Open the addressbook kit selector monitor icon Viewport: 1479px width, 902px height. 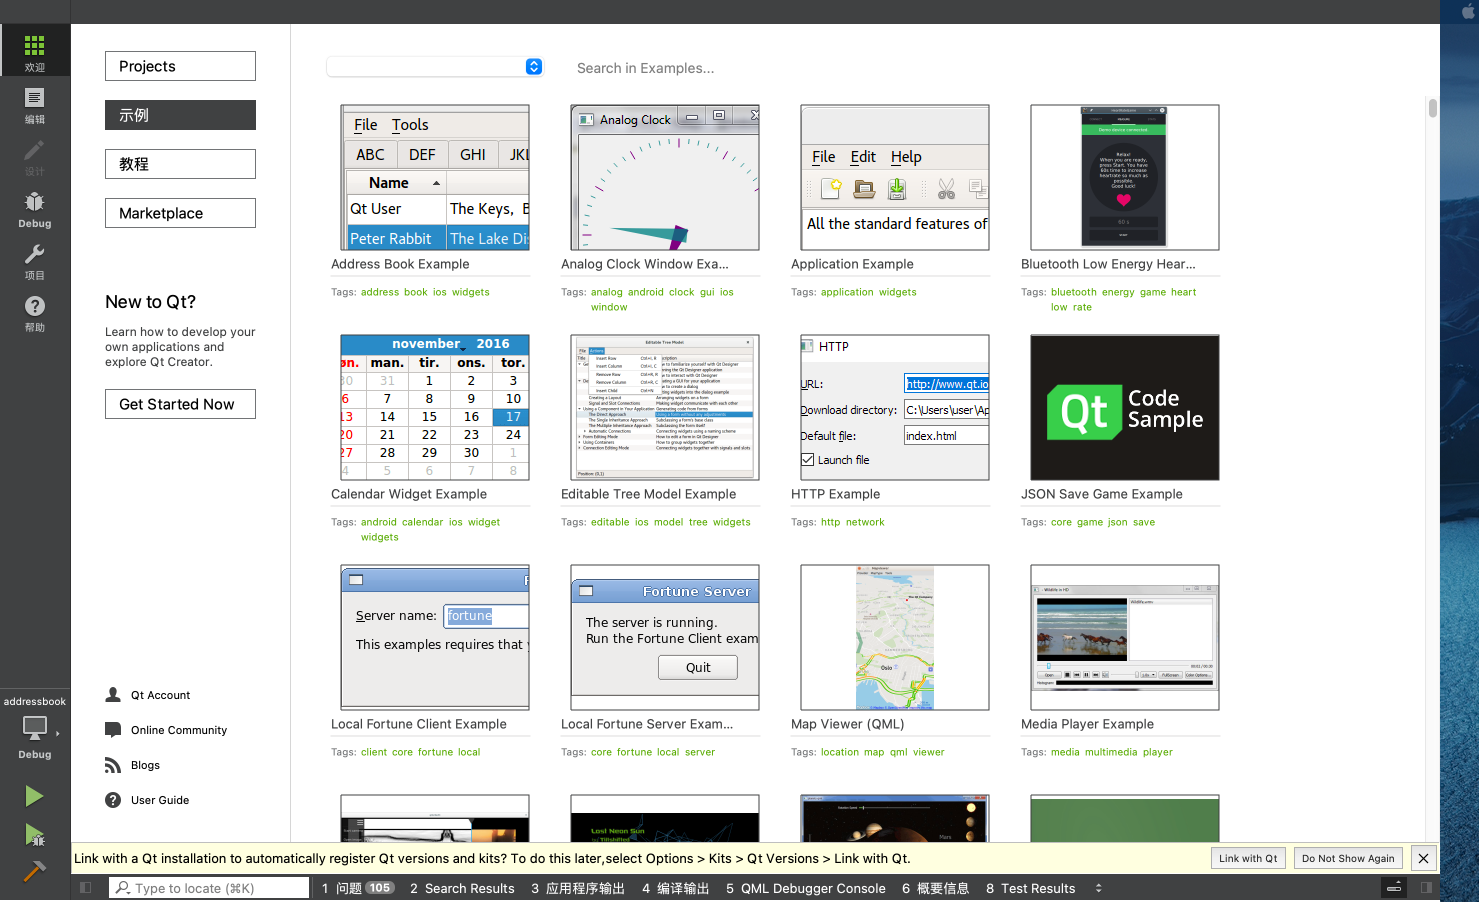[35, 728]
